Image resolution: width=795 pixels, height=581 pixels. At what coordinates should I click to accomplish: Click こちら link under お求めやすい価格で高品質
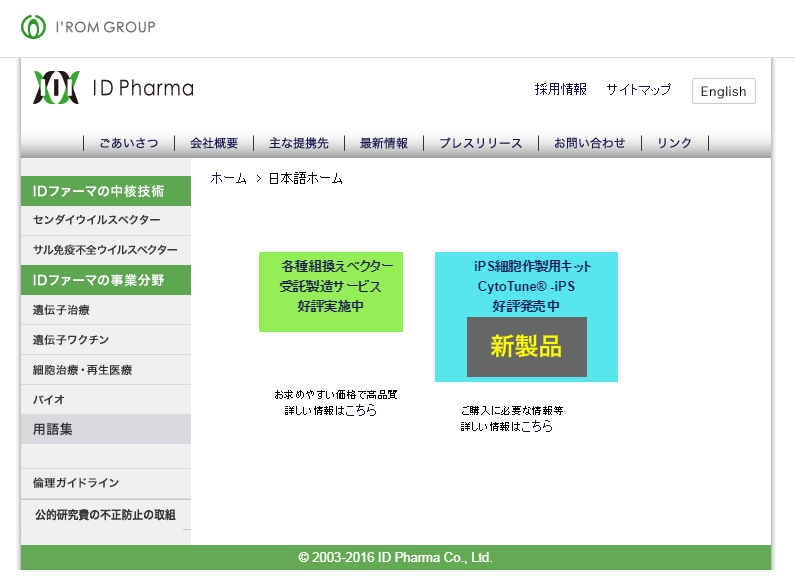361,410
